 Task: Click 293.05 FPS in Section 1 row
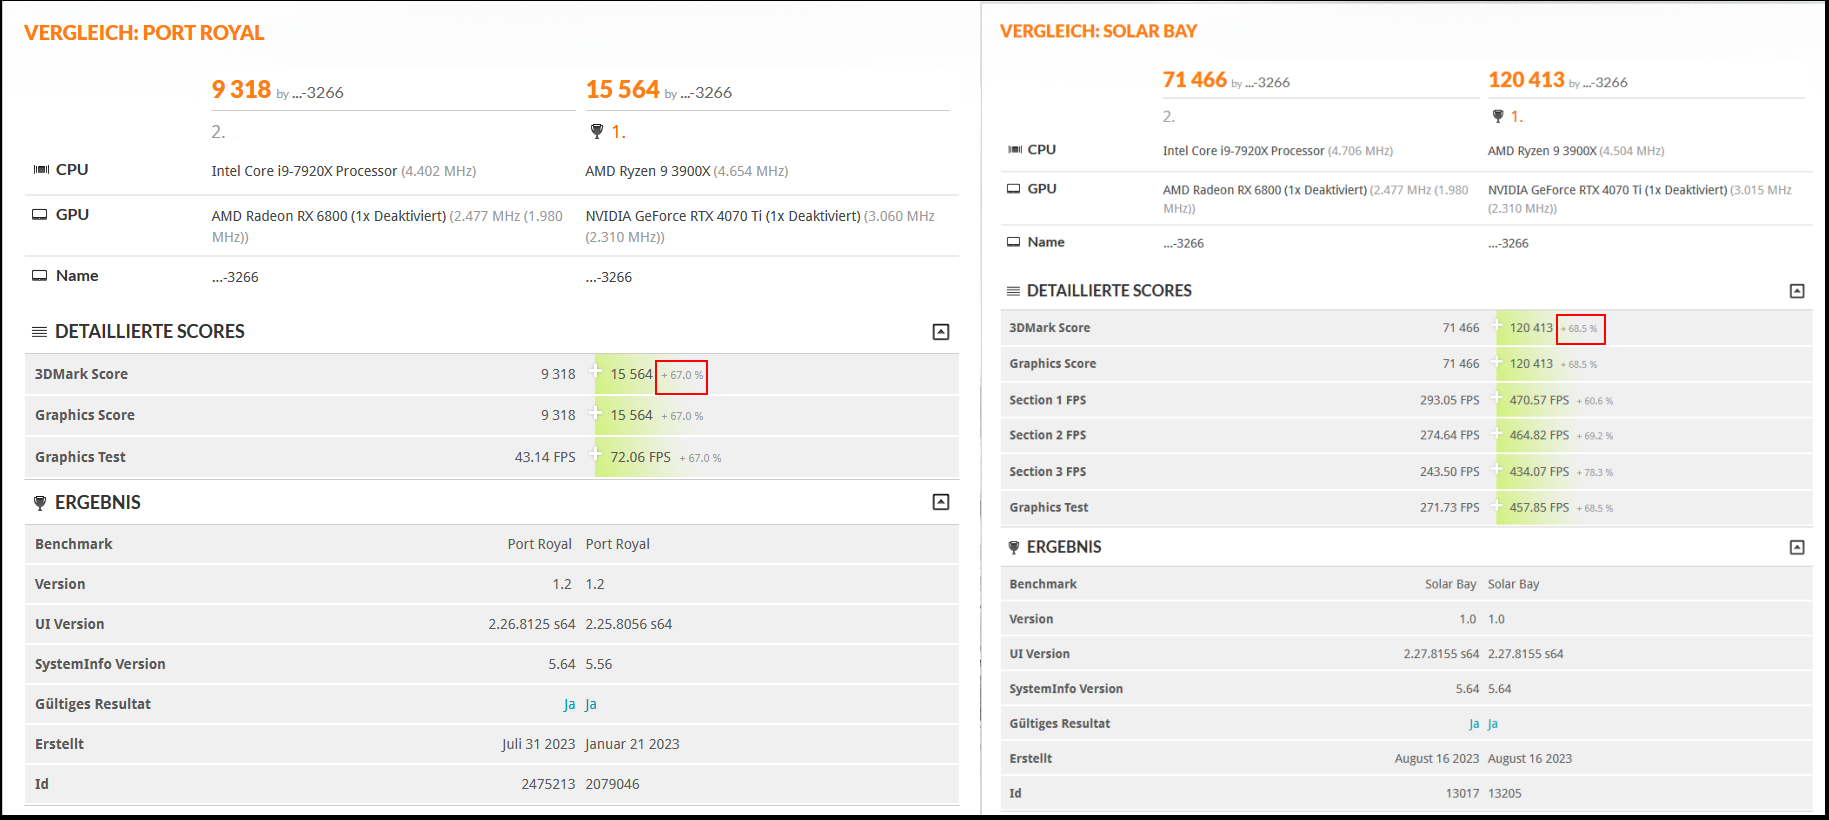coord(1449,400)
